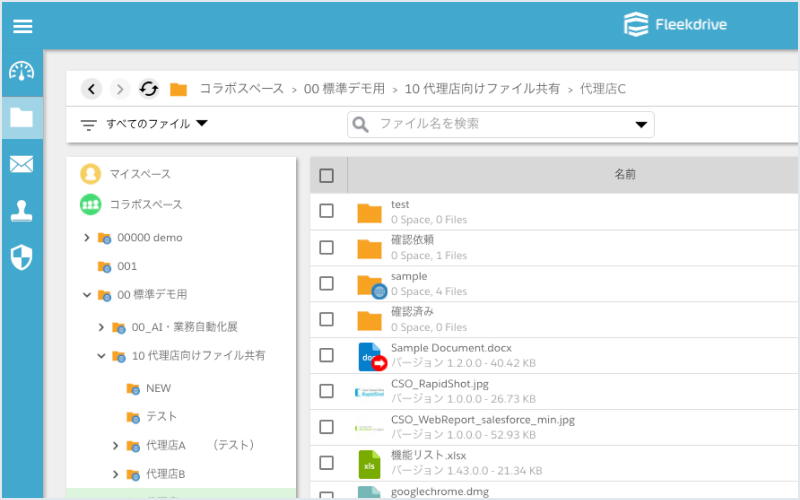Collapse the 10 代理店向けファイル共有 tree node
The image size is (800, 500).
(x=101, y=356)
